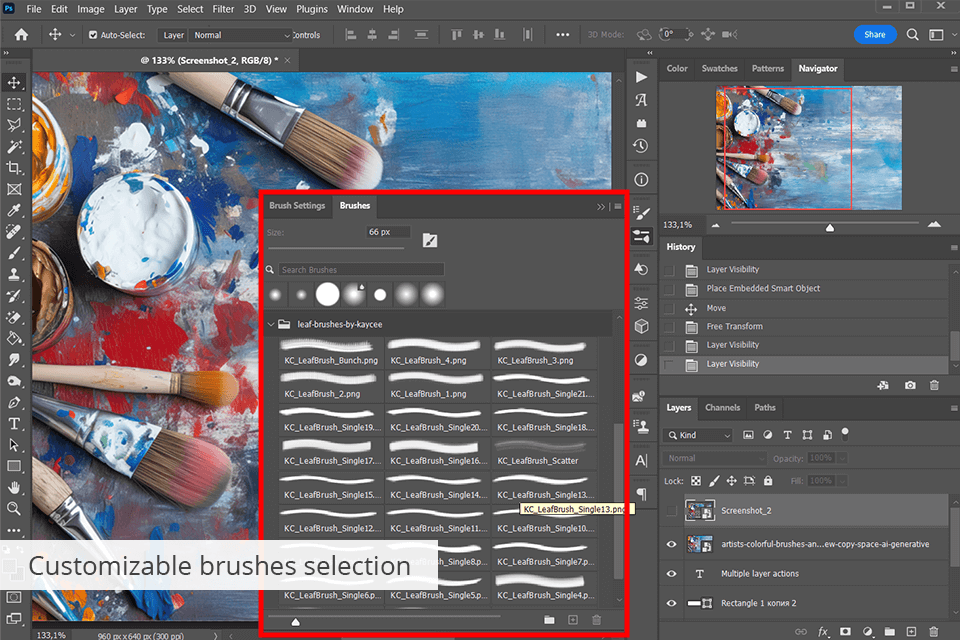Select the Pen tool

click(x=13, y=402)
